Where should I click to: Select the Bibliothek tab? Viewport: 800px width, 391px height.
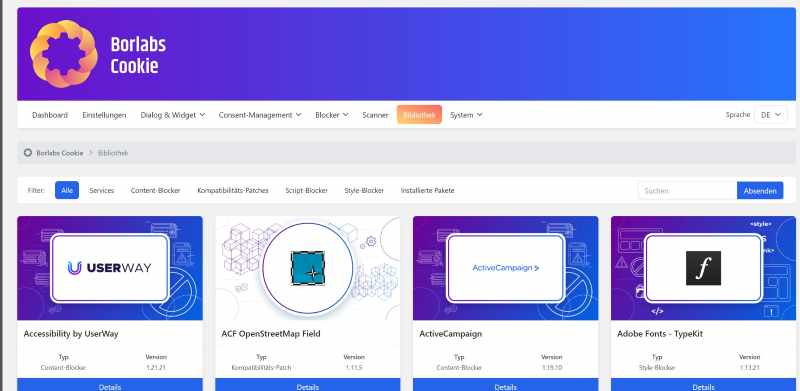pos(419,115)
